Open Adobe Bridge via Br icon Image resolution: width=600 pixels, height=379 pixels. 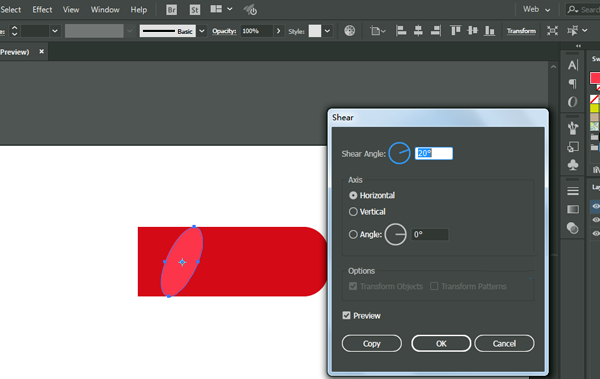coord(171,10)
